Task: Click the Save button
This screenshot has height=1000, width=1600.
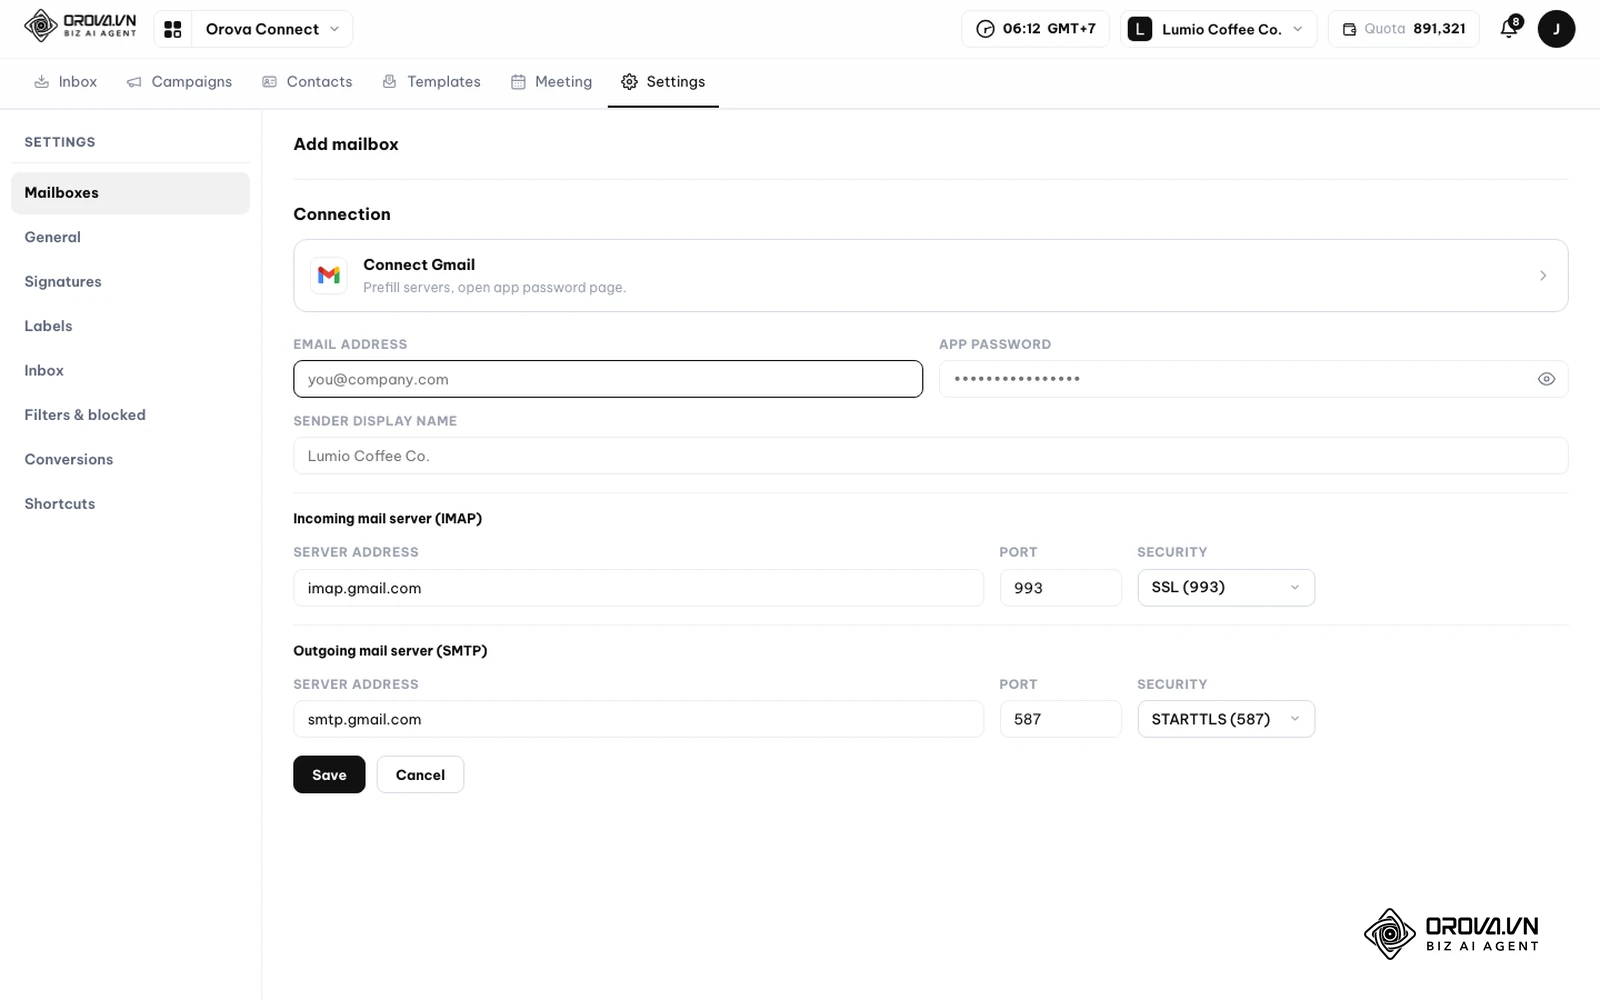Action: 329,775
